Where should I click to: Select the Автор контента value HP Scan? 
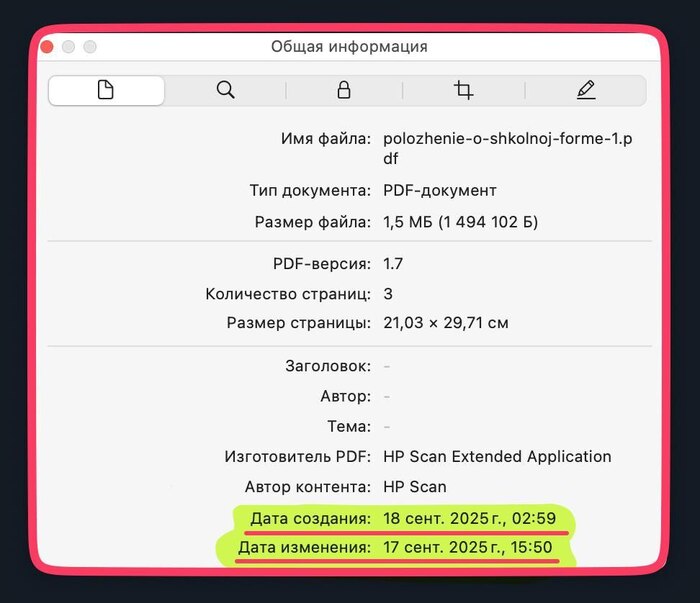point(415,487)
